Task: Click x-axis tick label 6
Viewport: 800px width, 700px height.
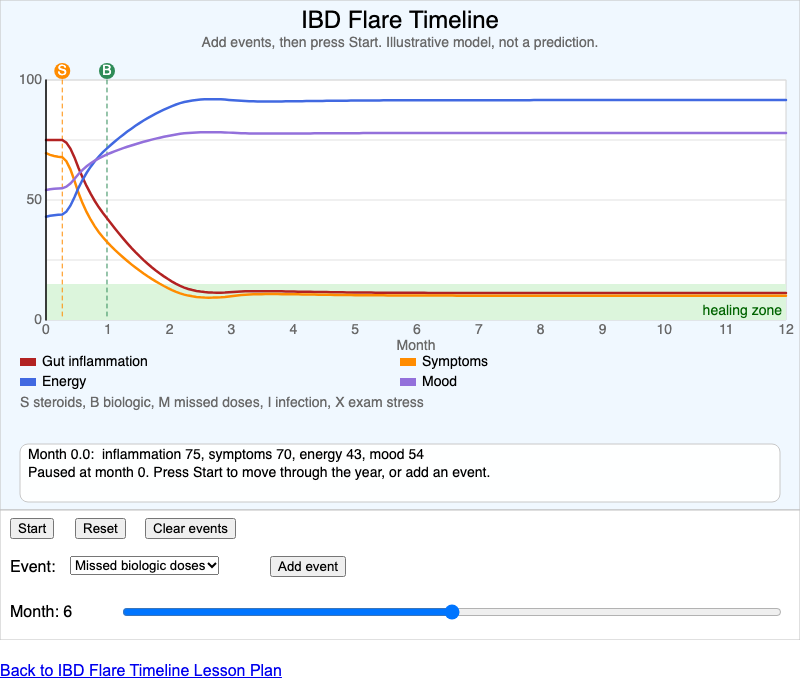Action: coord(417,330)
